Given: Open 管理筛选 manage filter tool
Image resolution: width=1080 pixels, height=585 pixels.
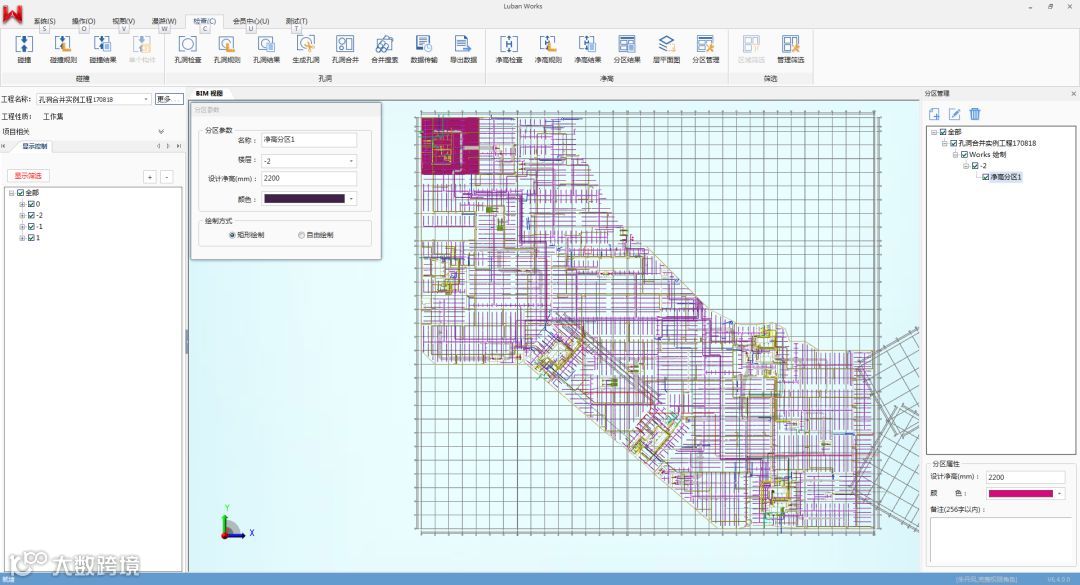Looking at the screenshot, I should click(790, 48).
